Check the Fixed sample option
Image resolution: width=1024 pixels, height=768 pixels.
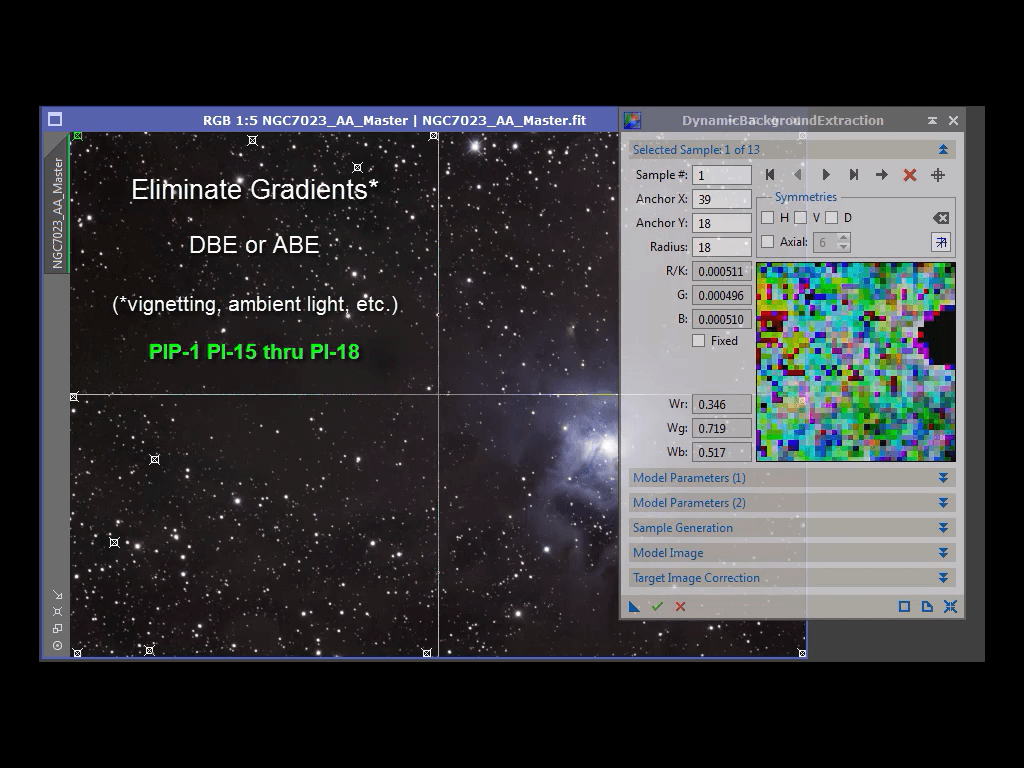[x=699, y=341]
